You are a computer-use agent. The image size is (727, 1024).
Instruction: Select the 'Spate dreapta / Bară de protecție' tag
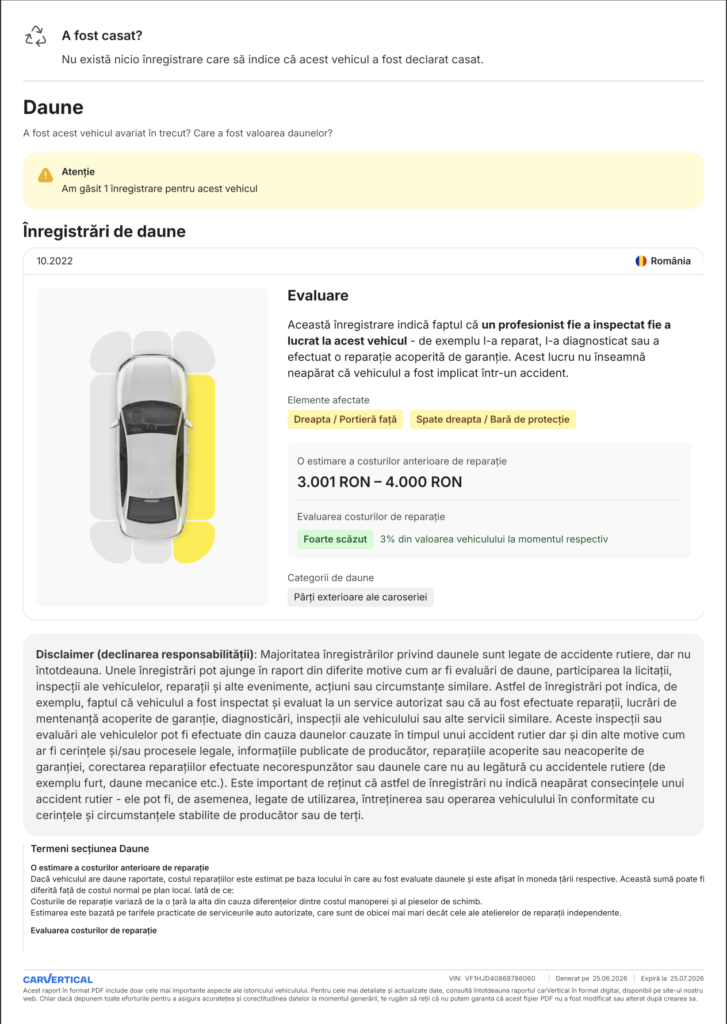(x=493, y=419)
